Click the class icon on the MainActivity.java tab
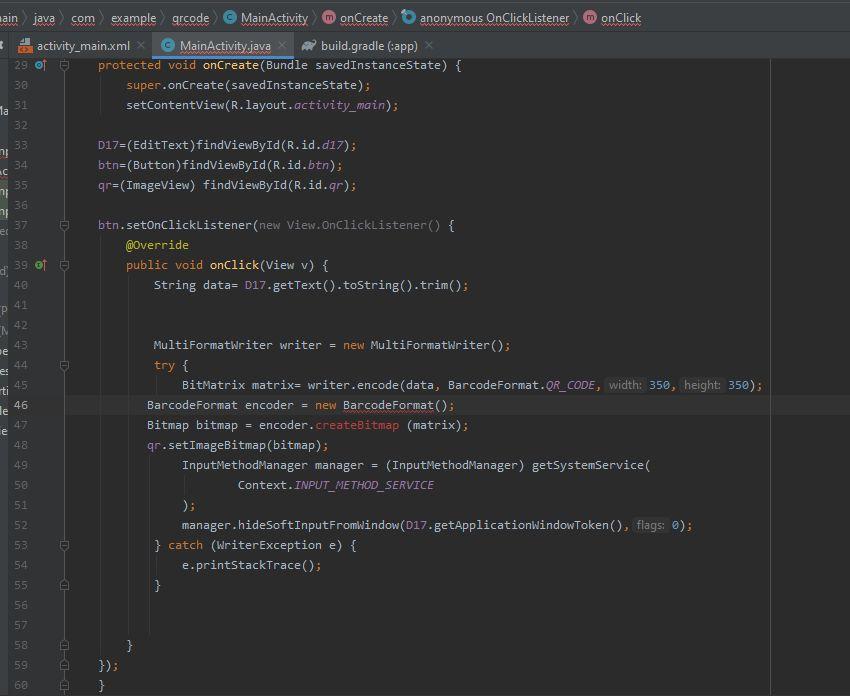The width and height of the screenshot is (850, 696). point(167,45)
